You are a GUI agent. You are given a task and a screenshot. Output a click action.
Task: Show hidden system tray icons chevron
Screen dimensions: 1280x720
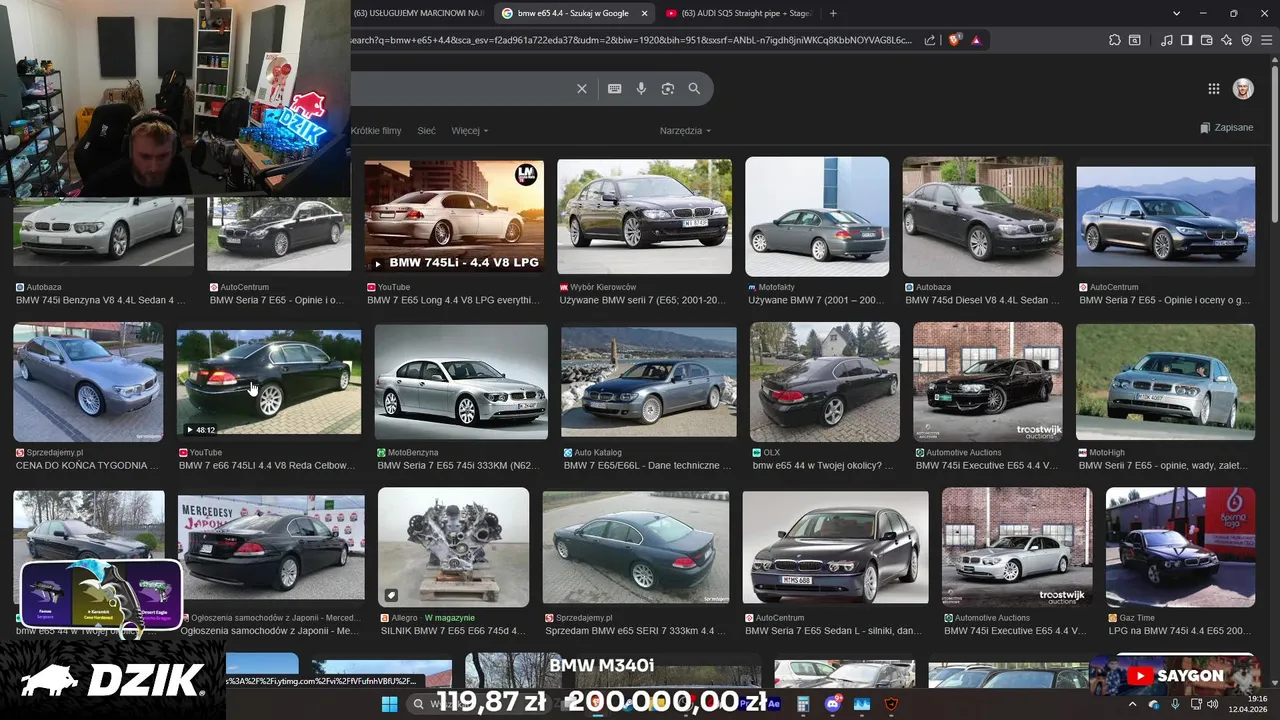click(x=1132, y=704)
